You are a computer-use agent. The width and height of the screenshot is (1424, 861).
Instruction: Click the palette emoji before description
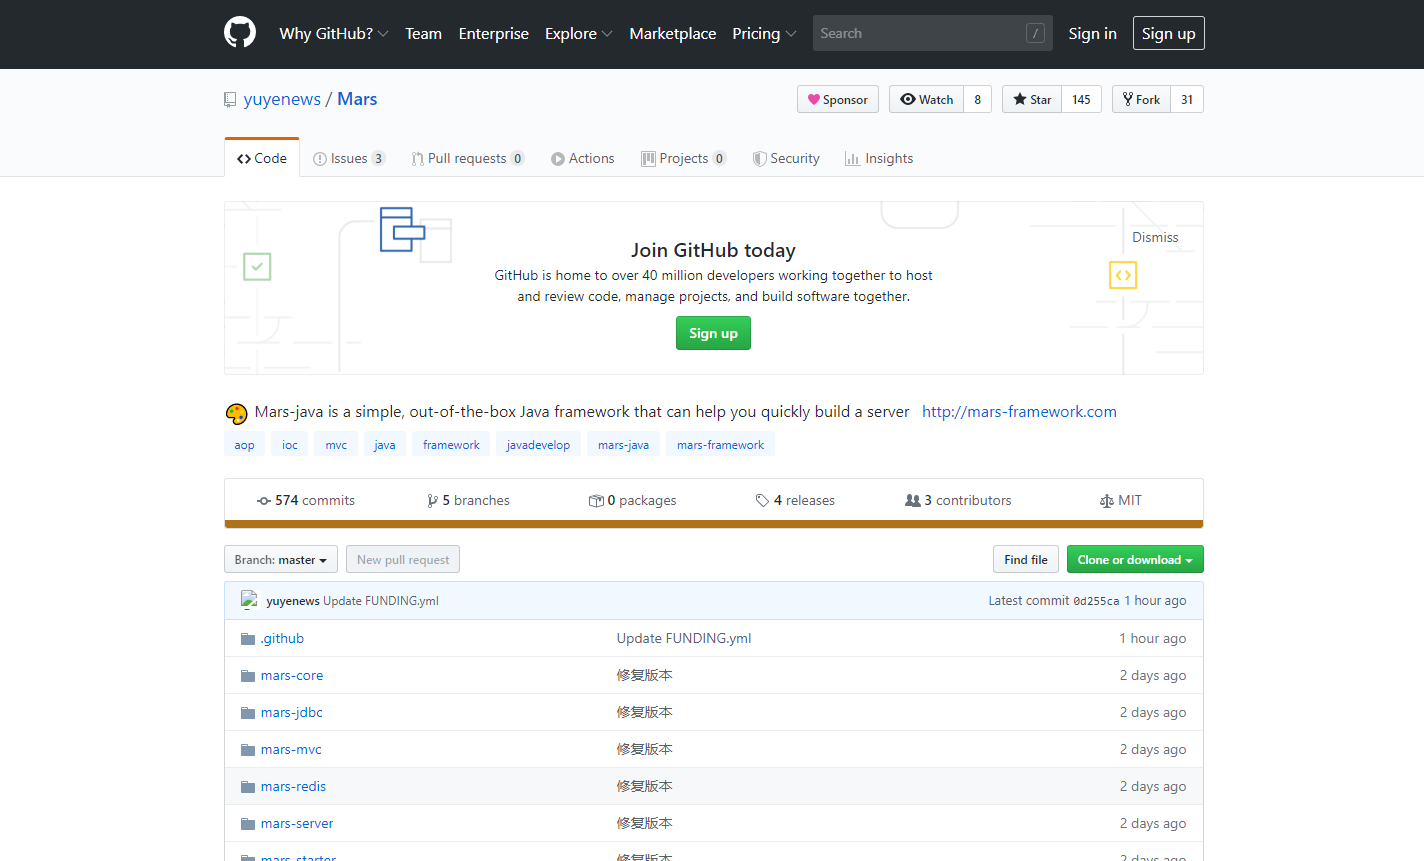coord(236,413)
